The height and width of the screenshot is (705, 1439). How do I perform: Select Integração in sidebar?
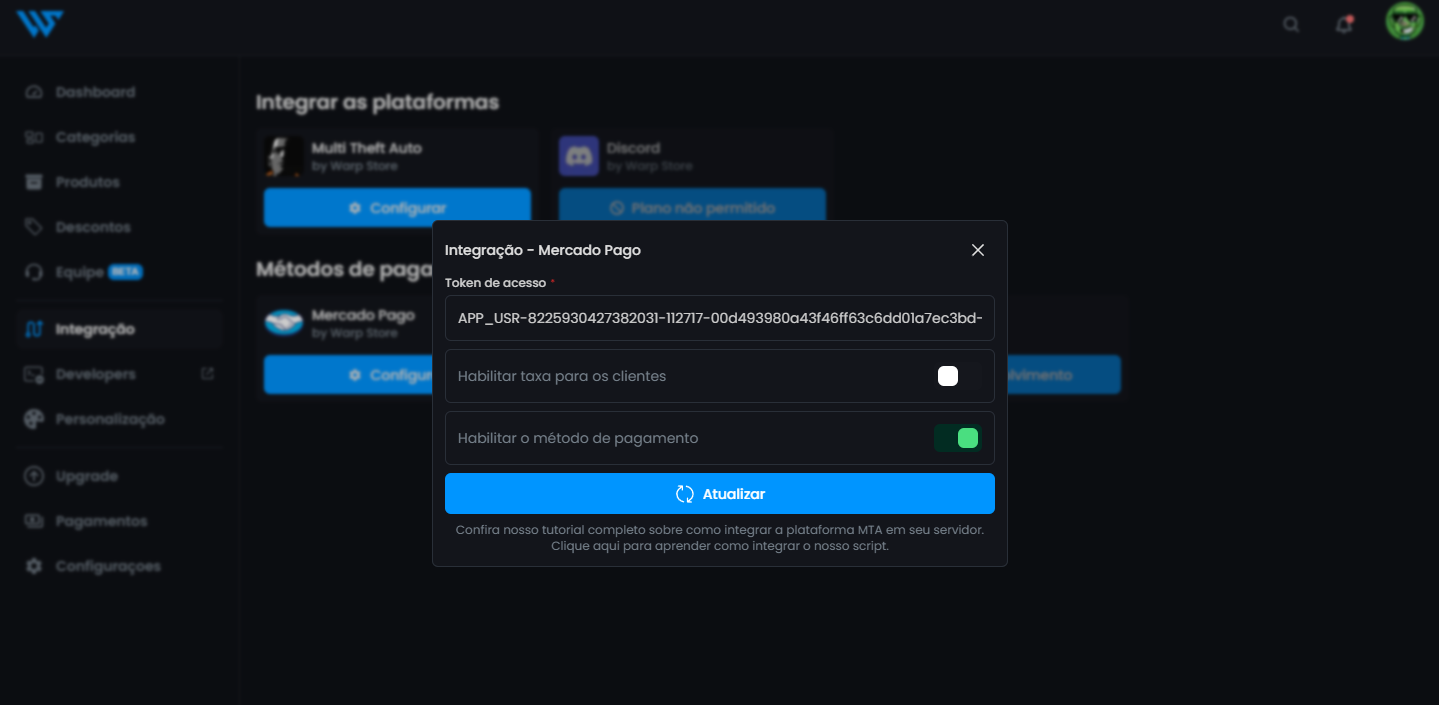click(x=119, y=329)
